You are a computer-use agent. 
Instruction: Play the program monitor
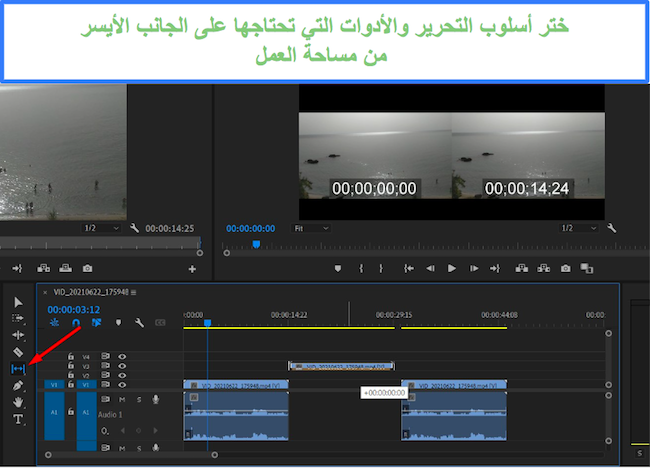pyautogui.click(x=452, y=269)
